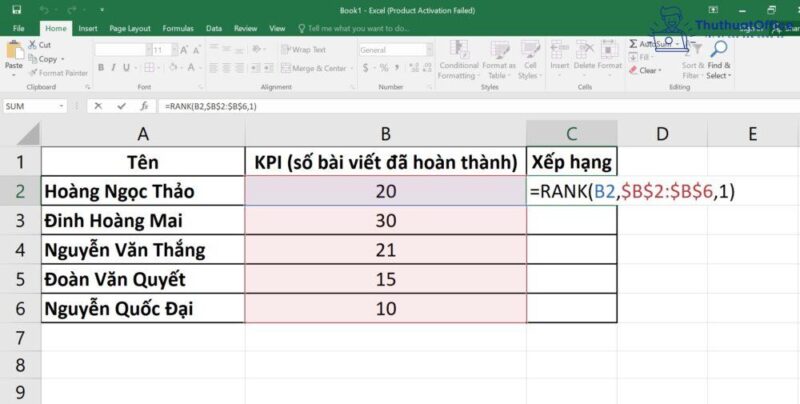Open the Format cells menu
This screenshot has height=404, width=800.
(609, 55)
